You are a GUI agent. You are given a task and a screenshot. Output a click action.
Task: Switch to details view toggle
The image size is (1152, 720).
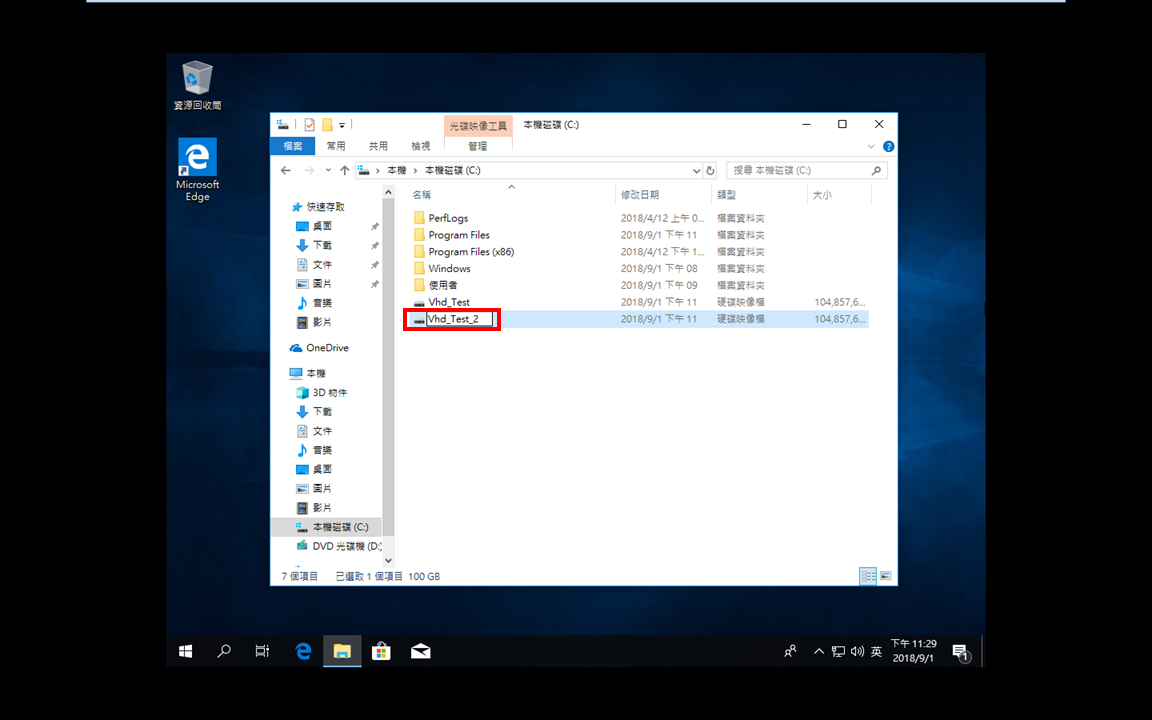(x=868, y=576)
